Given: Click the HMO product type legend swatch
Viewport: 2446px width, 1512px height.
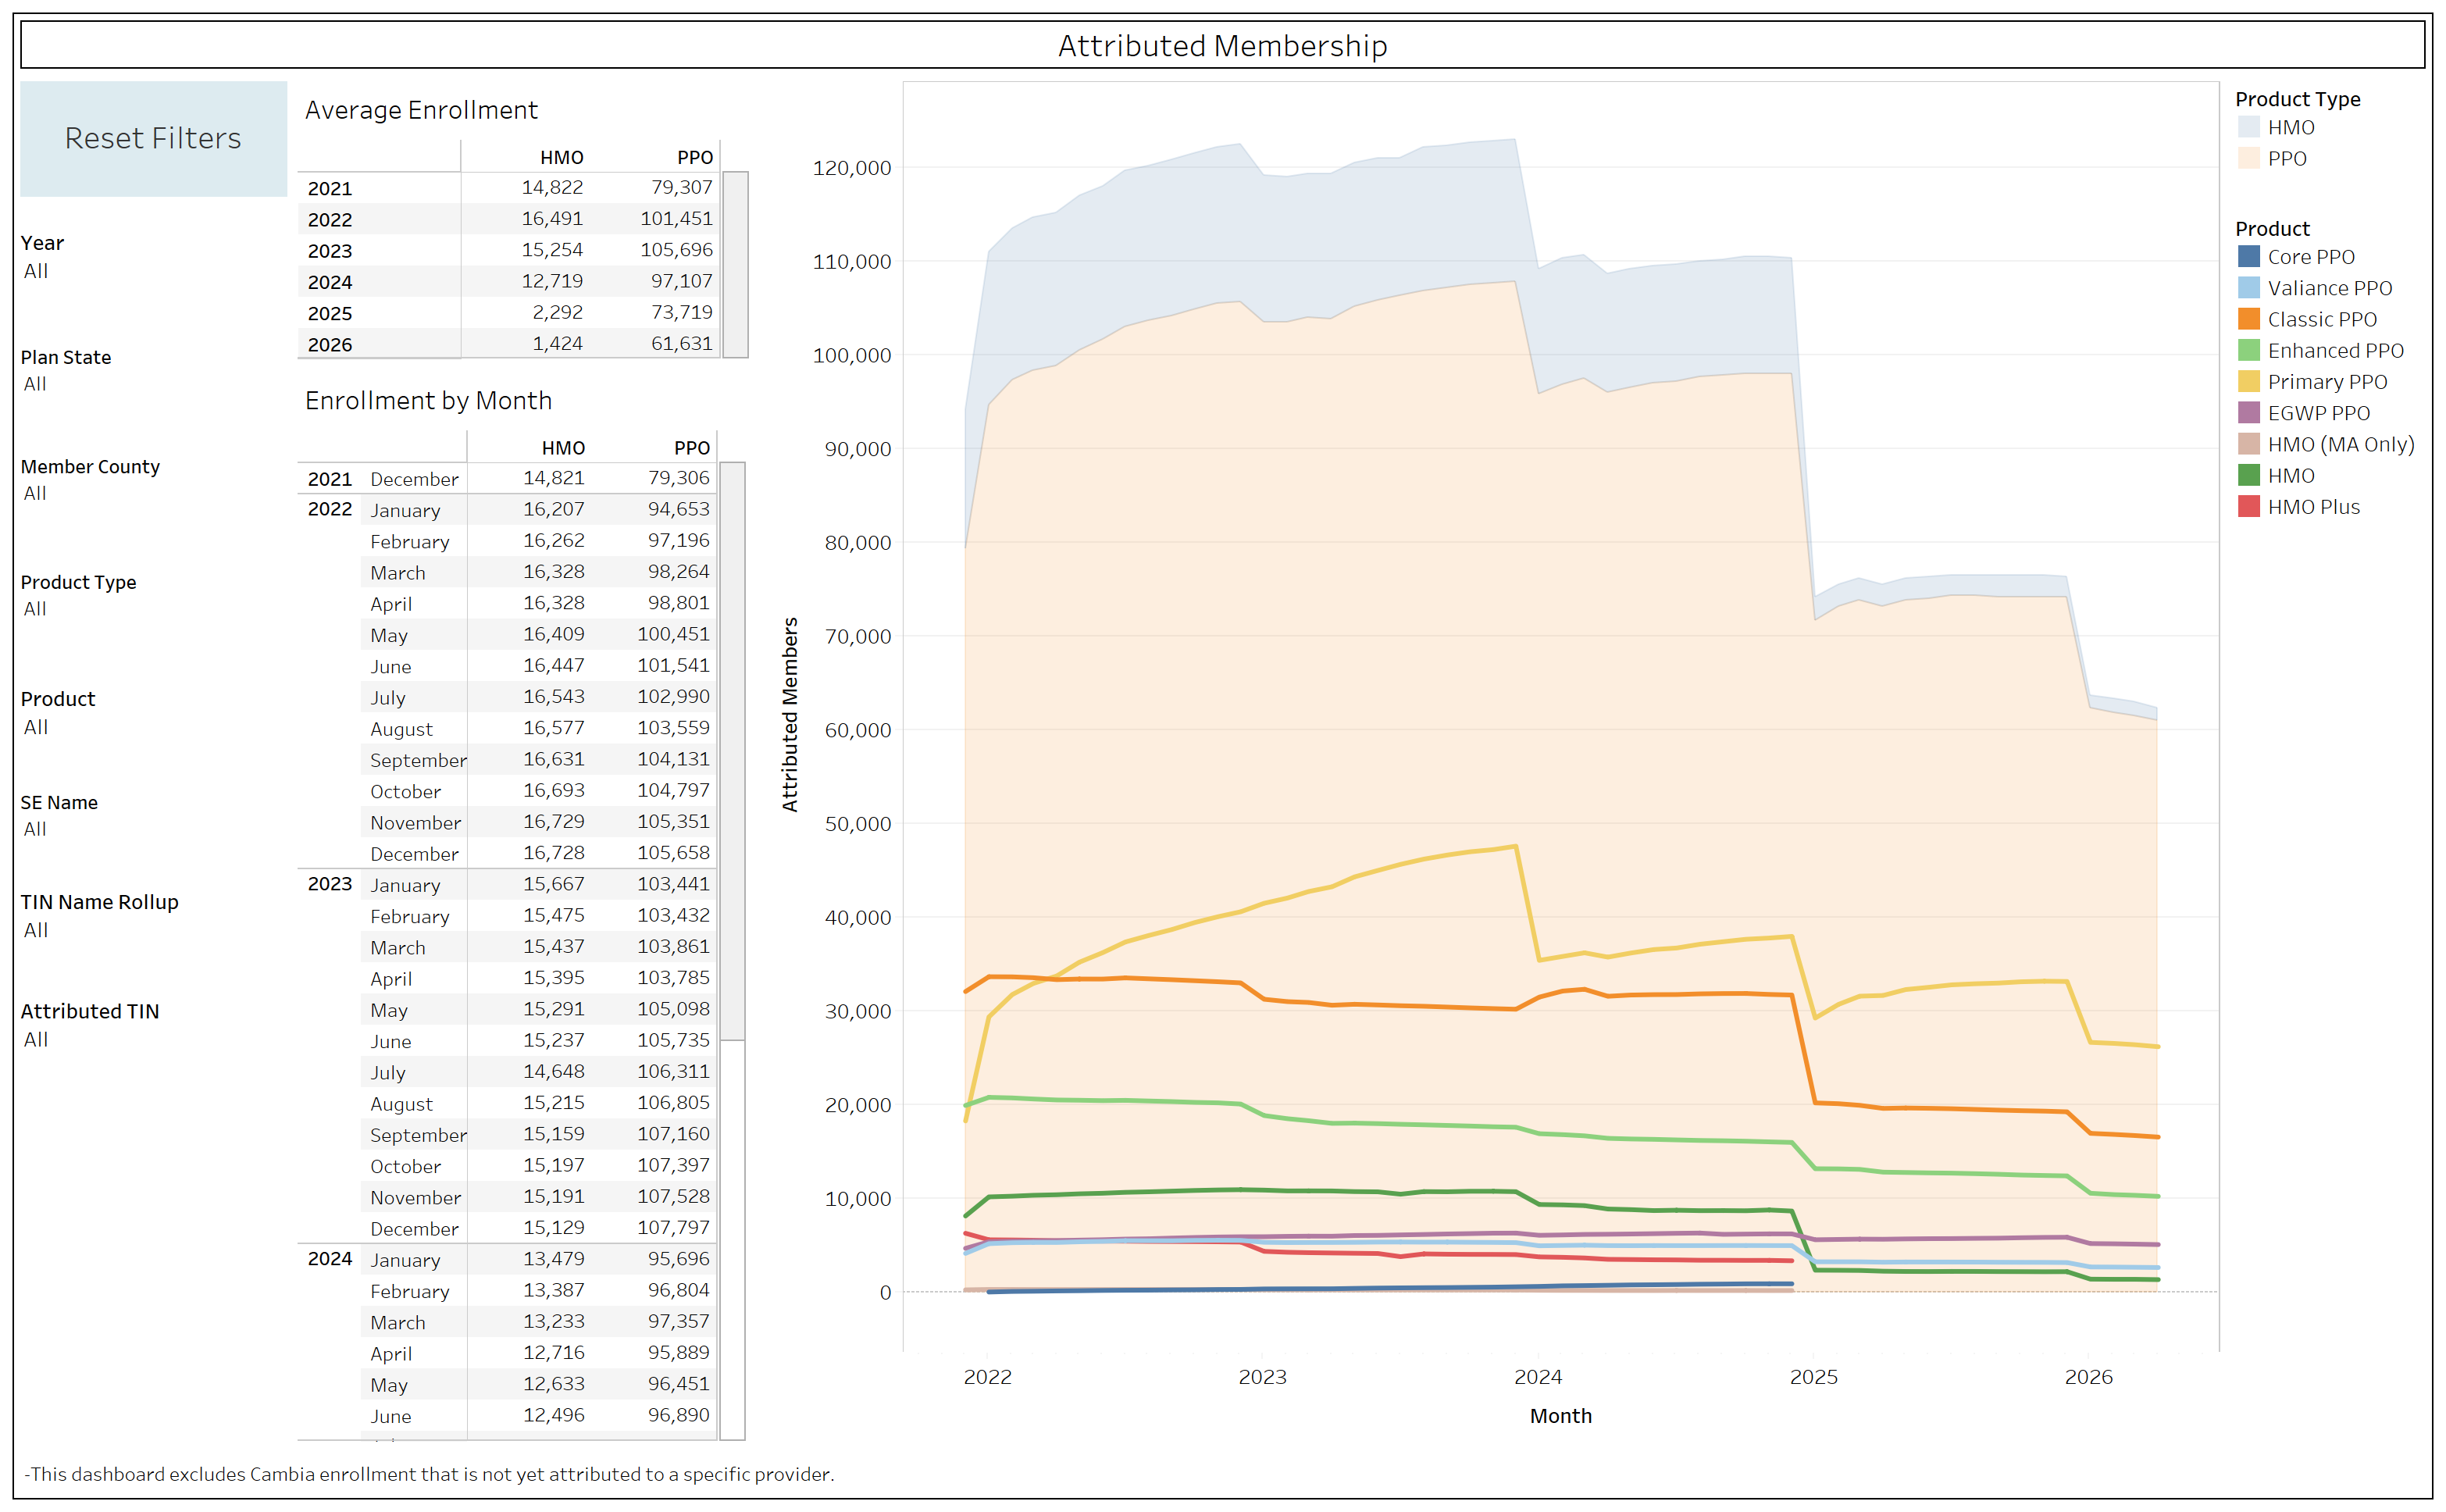Looking at the screenshot, I should pyautogui.click(x=2248, y=127).
